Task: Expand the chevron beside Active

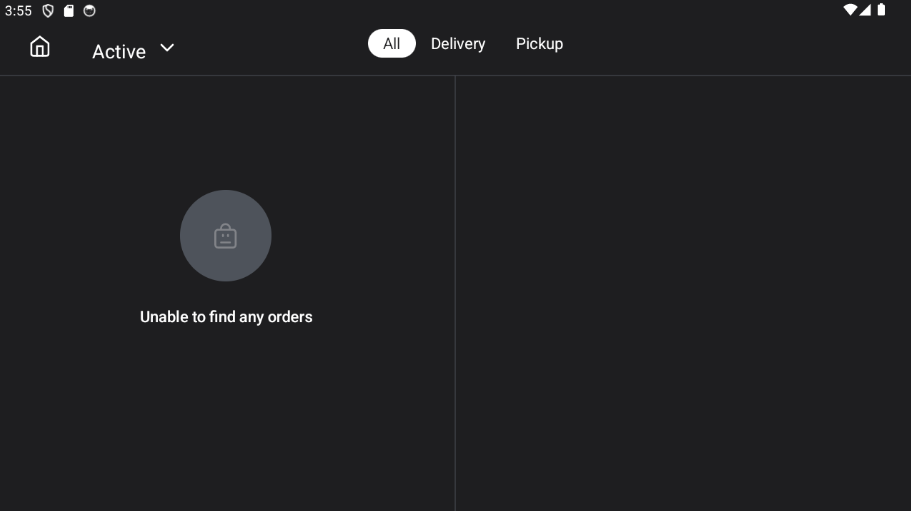Action: point(167,48)
